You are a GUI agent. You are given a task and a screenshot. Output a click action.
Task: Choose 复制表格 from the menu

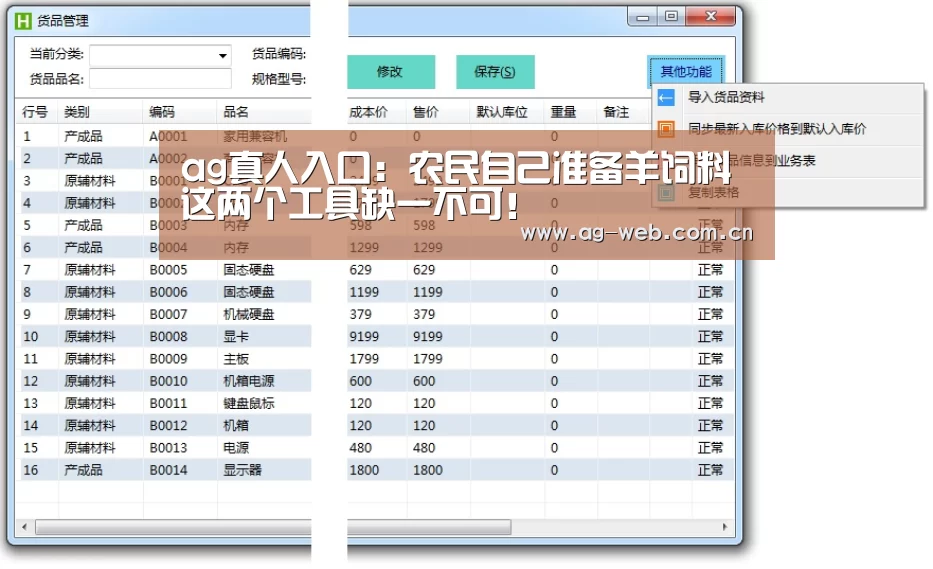713,192
